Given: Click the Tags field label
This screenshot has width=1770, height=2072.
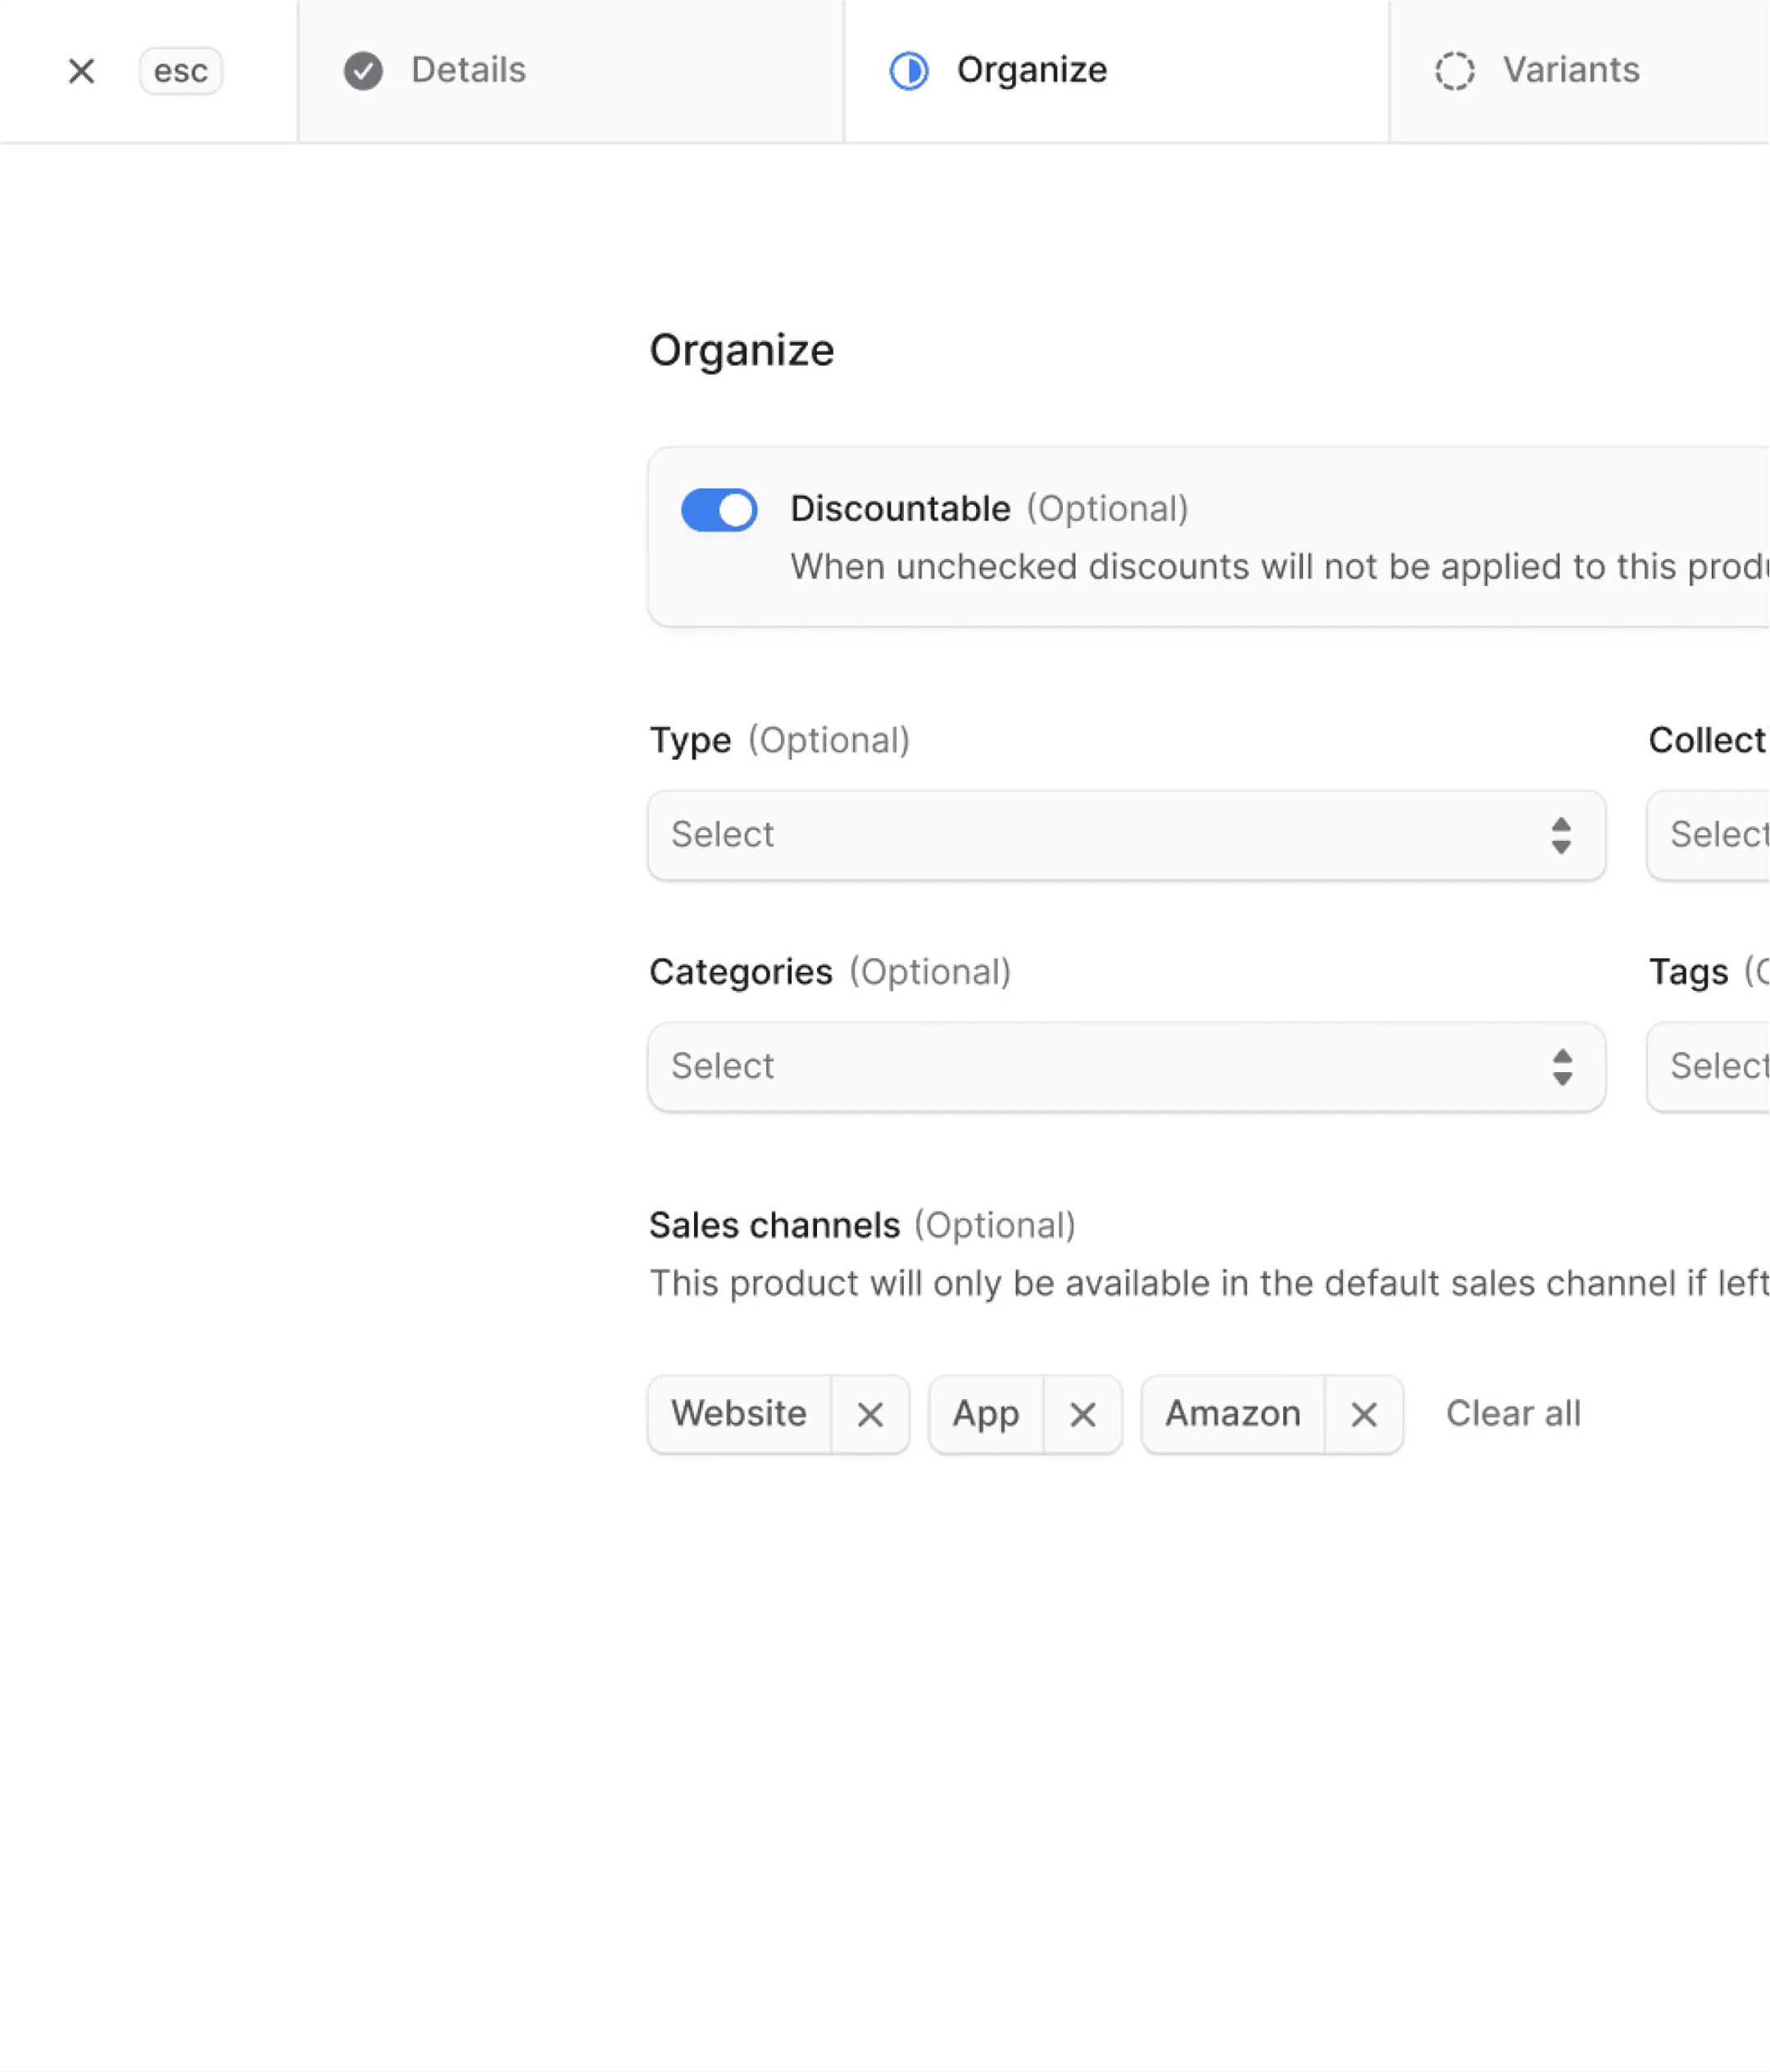Looking at the screenshot, I should point(1688,972).
